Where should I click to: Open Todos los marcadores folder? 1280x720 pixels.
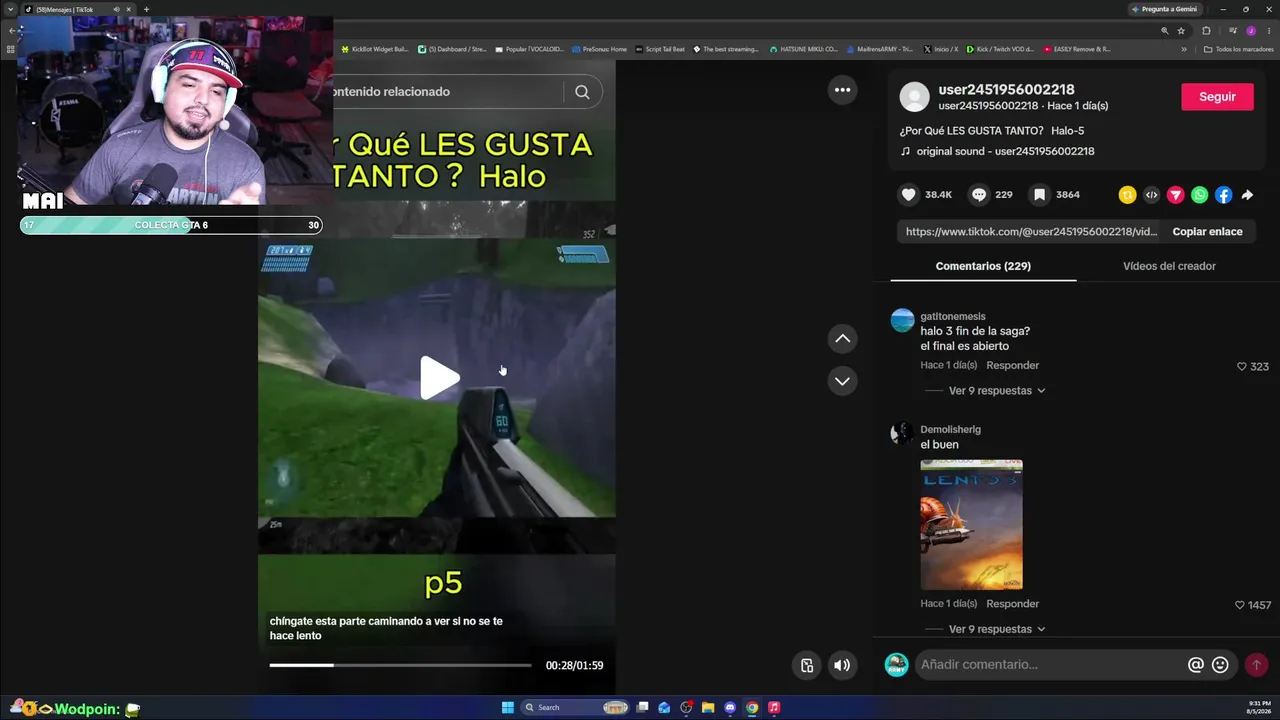pyautogui.click(x=1239, y=49)
